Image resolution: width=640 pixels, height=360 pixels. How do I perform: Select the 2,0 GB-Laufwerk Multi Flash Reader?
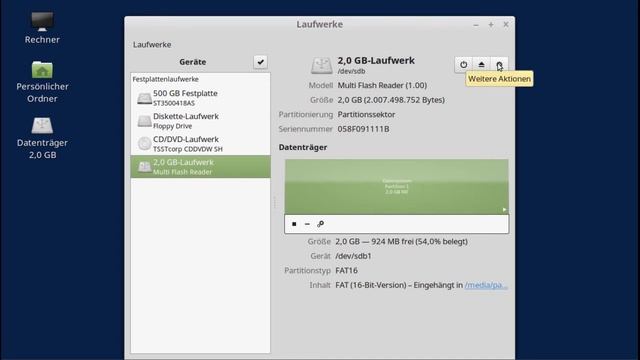click(200, 167)
